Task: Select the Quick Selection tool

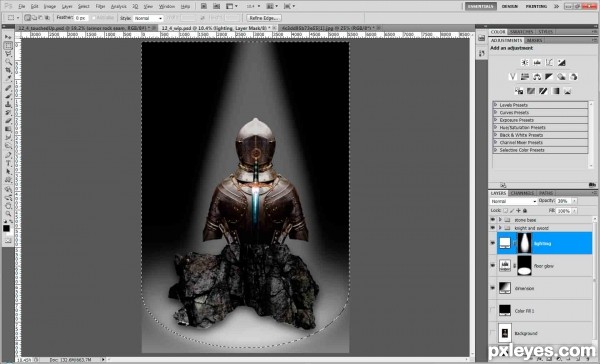Action: pos(8,62)
